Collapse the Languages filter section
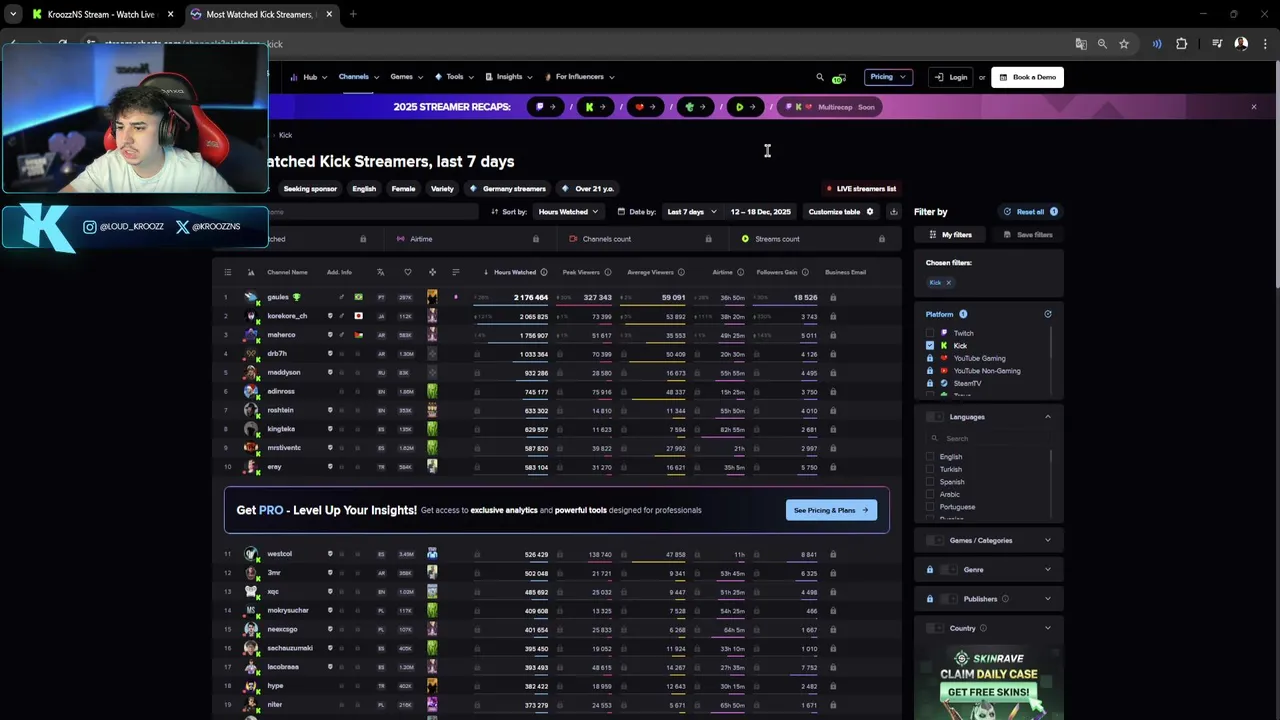This screenshot has height=720, width=1280. [x=1048, y=417]
